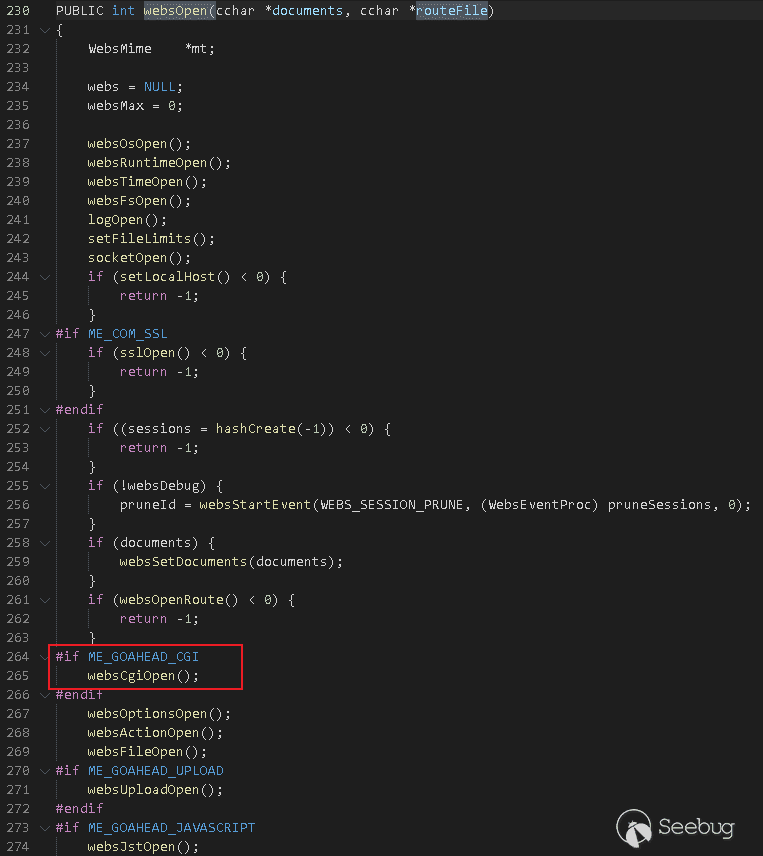The image size is (763, 856).
Task: Collapse the function body fold at line 231
Action: point(45,31)
